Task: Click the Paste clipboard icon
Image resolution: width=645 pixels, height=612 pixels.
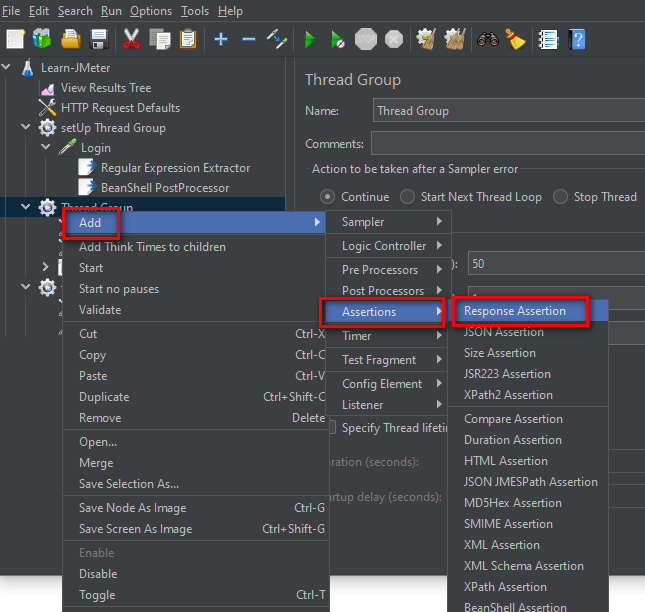Action: point(188,39)
